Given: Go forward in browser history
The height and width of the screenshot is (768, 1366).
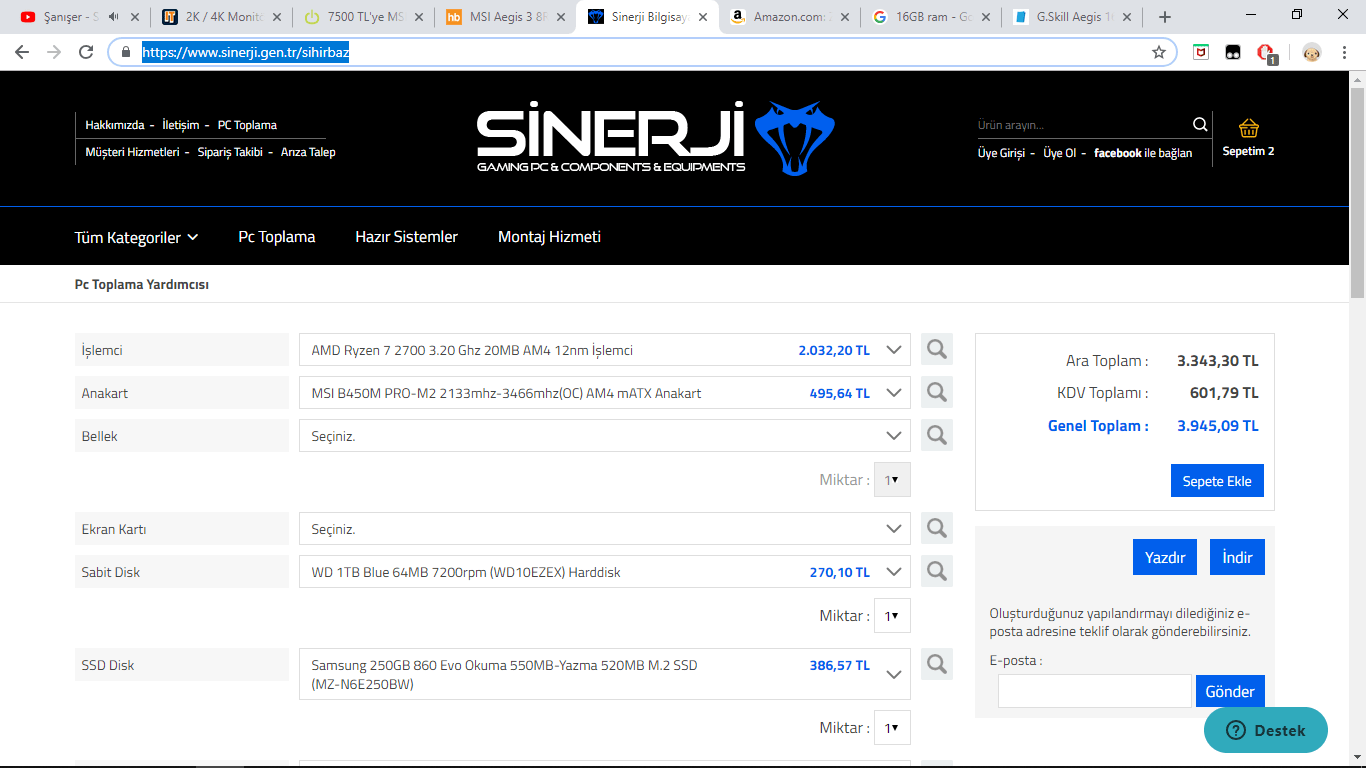Looking at the screenshot, I should pyautogui.click(x=54, y=52).
